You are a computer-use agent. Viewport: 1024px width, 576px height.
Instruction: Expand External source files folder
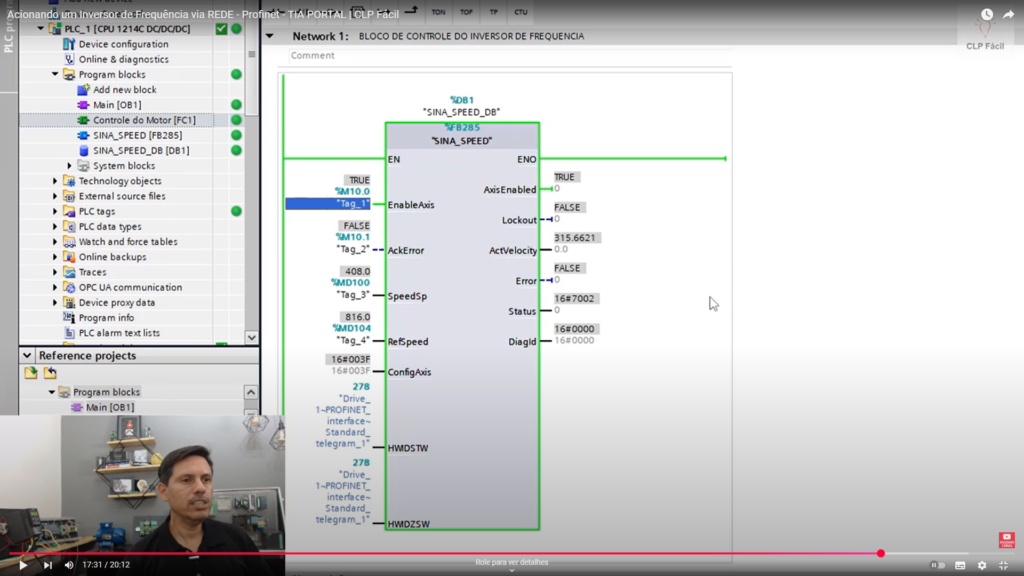pyautogui.click(x=55, y=196)
